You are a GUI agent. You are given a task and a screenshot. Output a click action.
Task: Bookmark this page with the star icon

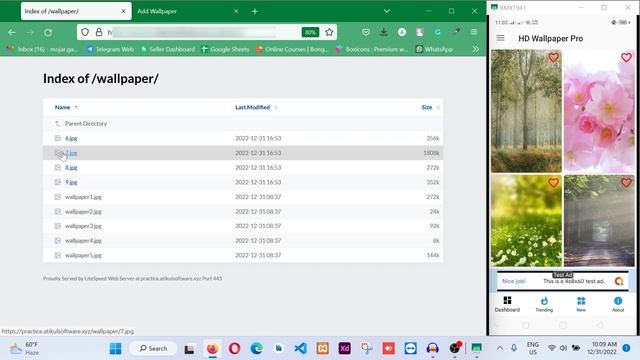click(329, 32)
